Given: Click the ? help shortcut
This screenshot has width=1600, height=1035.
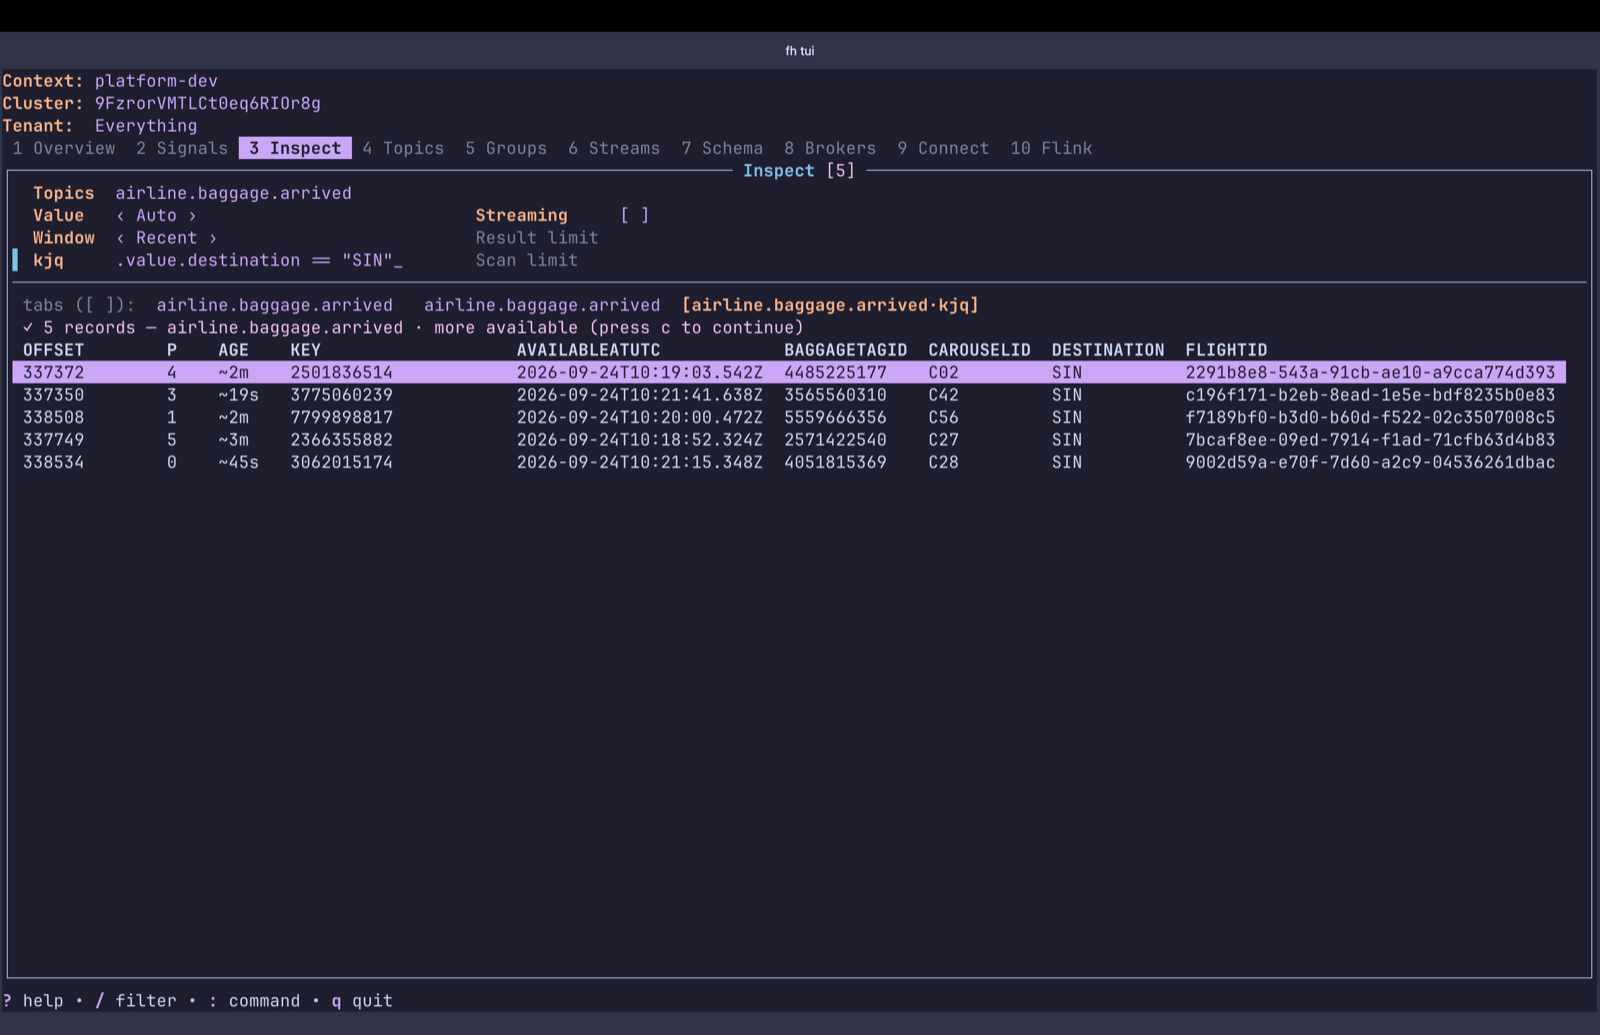Looking at the screenshot, I should [33, 1001].
